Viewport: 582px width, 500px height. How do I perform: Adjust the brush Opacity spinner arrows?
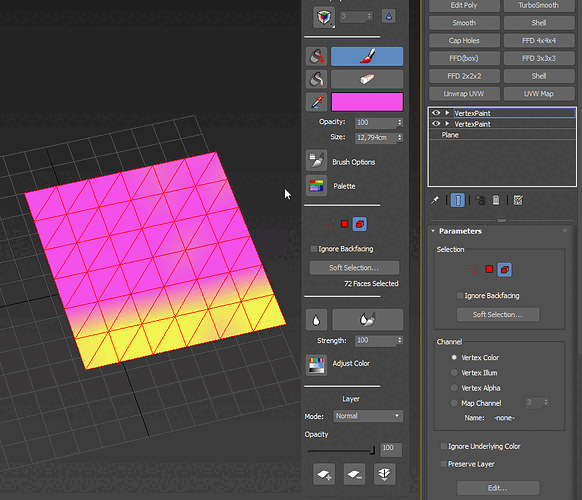pos(400,122)
